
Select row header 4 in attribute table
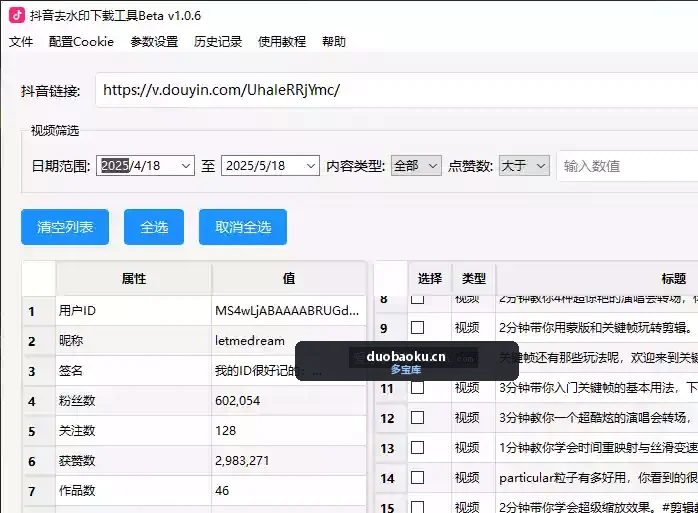click(39, 401)
